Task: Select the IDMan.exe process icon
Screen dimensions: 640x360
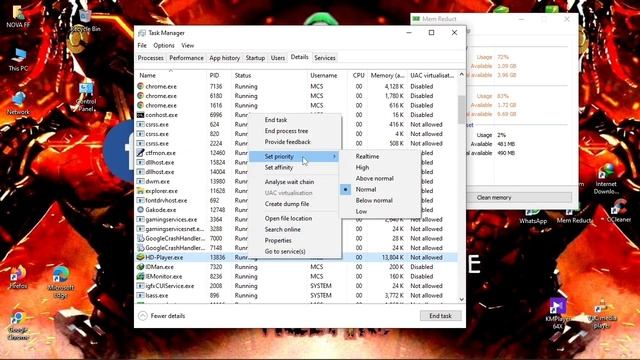Action: pyautogui.click(x=140, y=267)
